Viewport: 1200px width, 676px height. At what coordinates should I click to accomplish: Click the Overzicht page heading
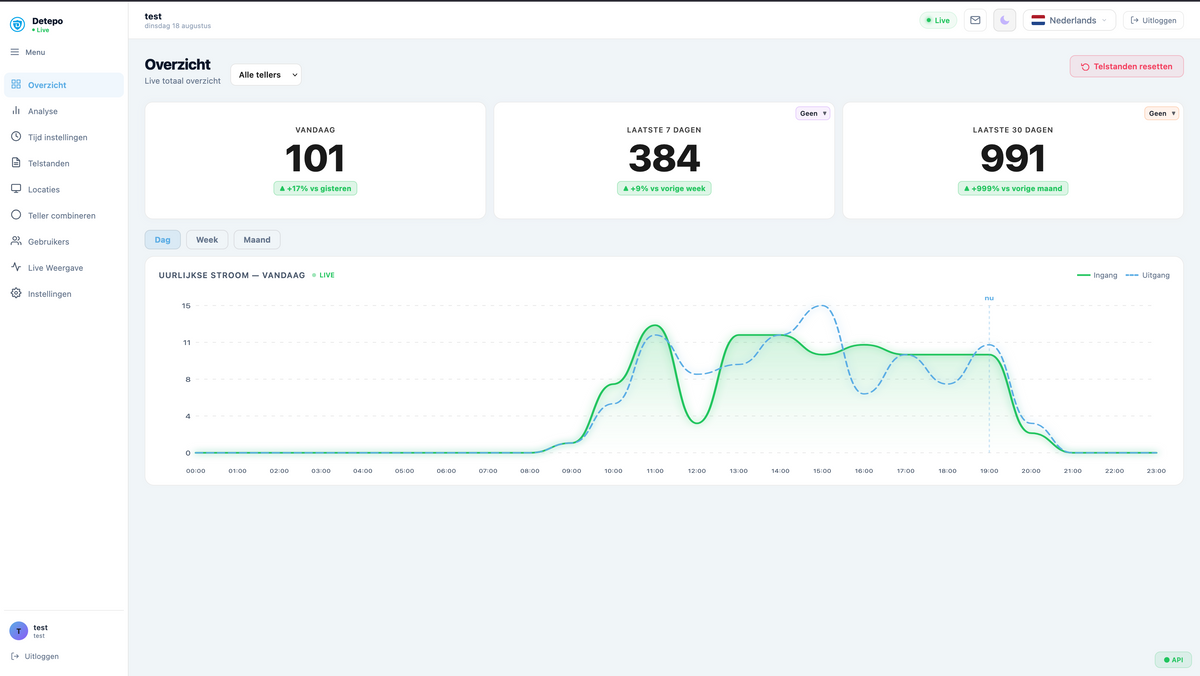178,64
